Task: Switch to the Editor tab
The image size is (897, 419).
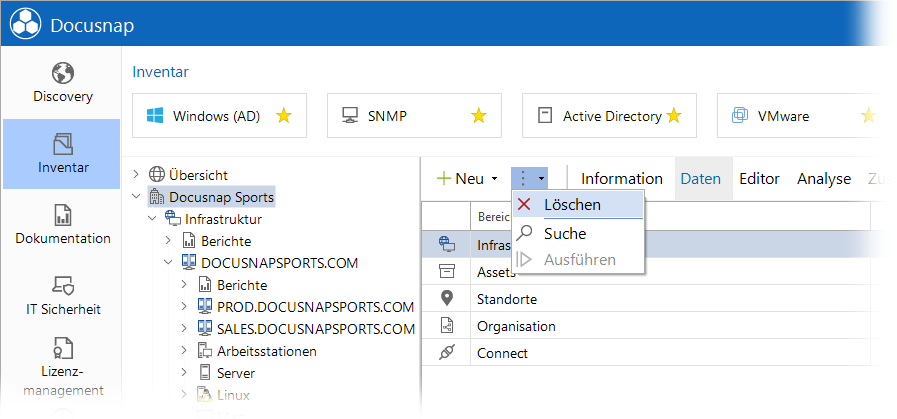Action: pyautogui.click(x=759, y=179)
